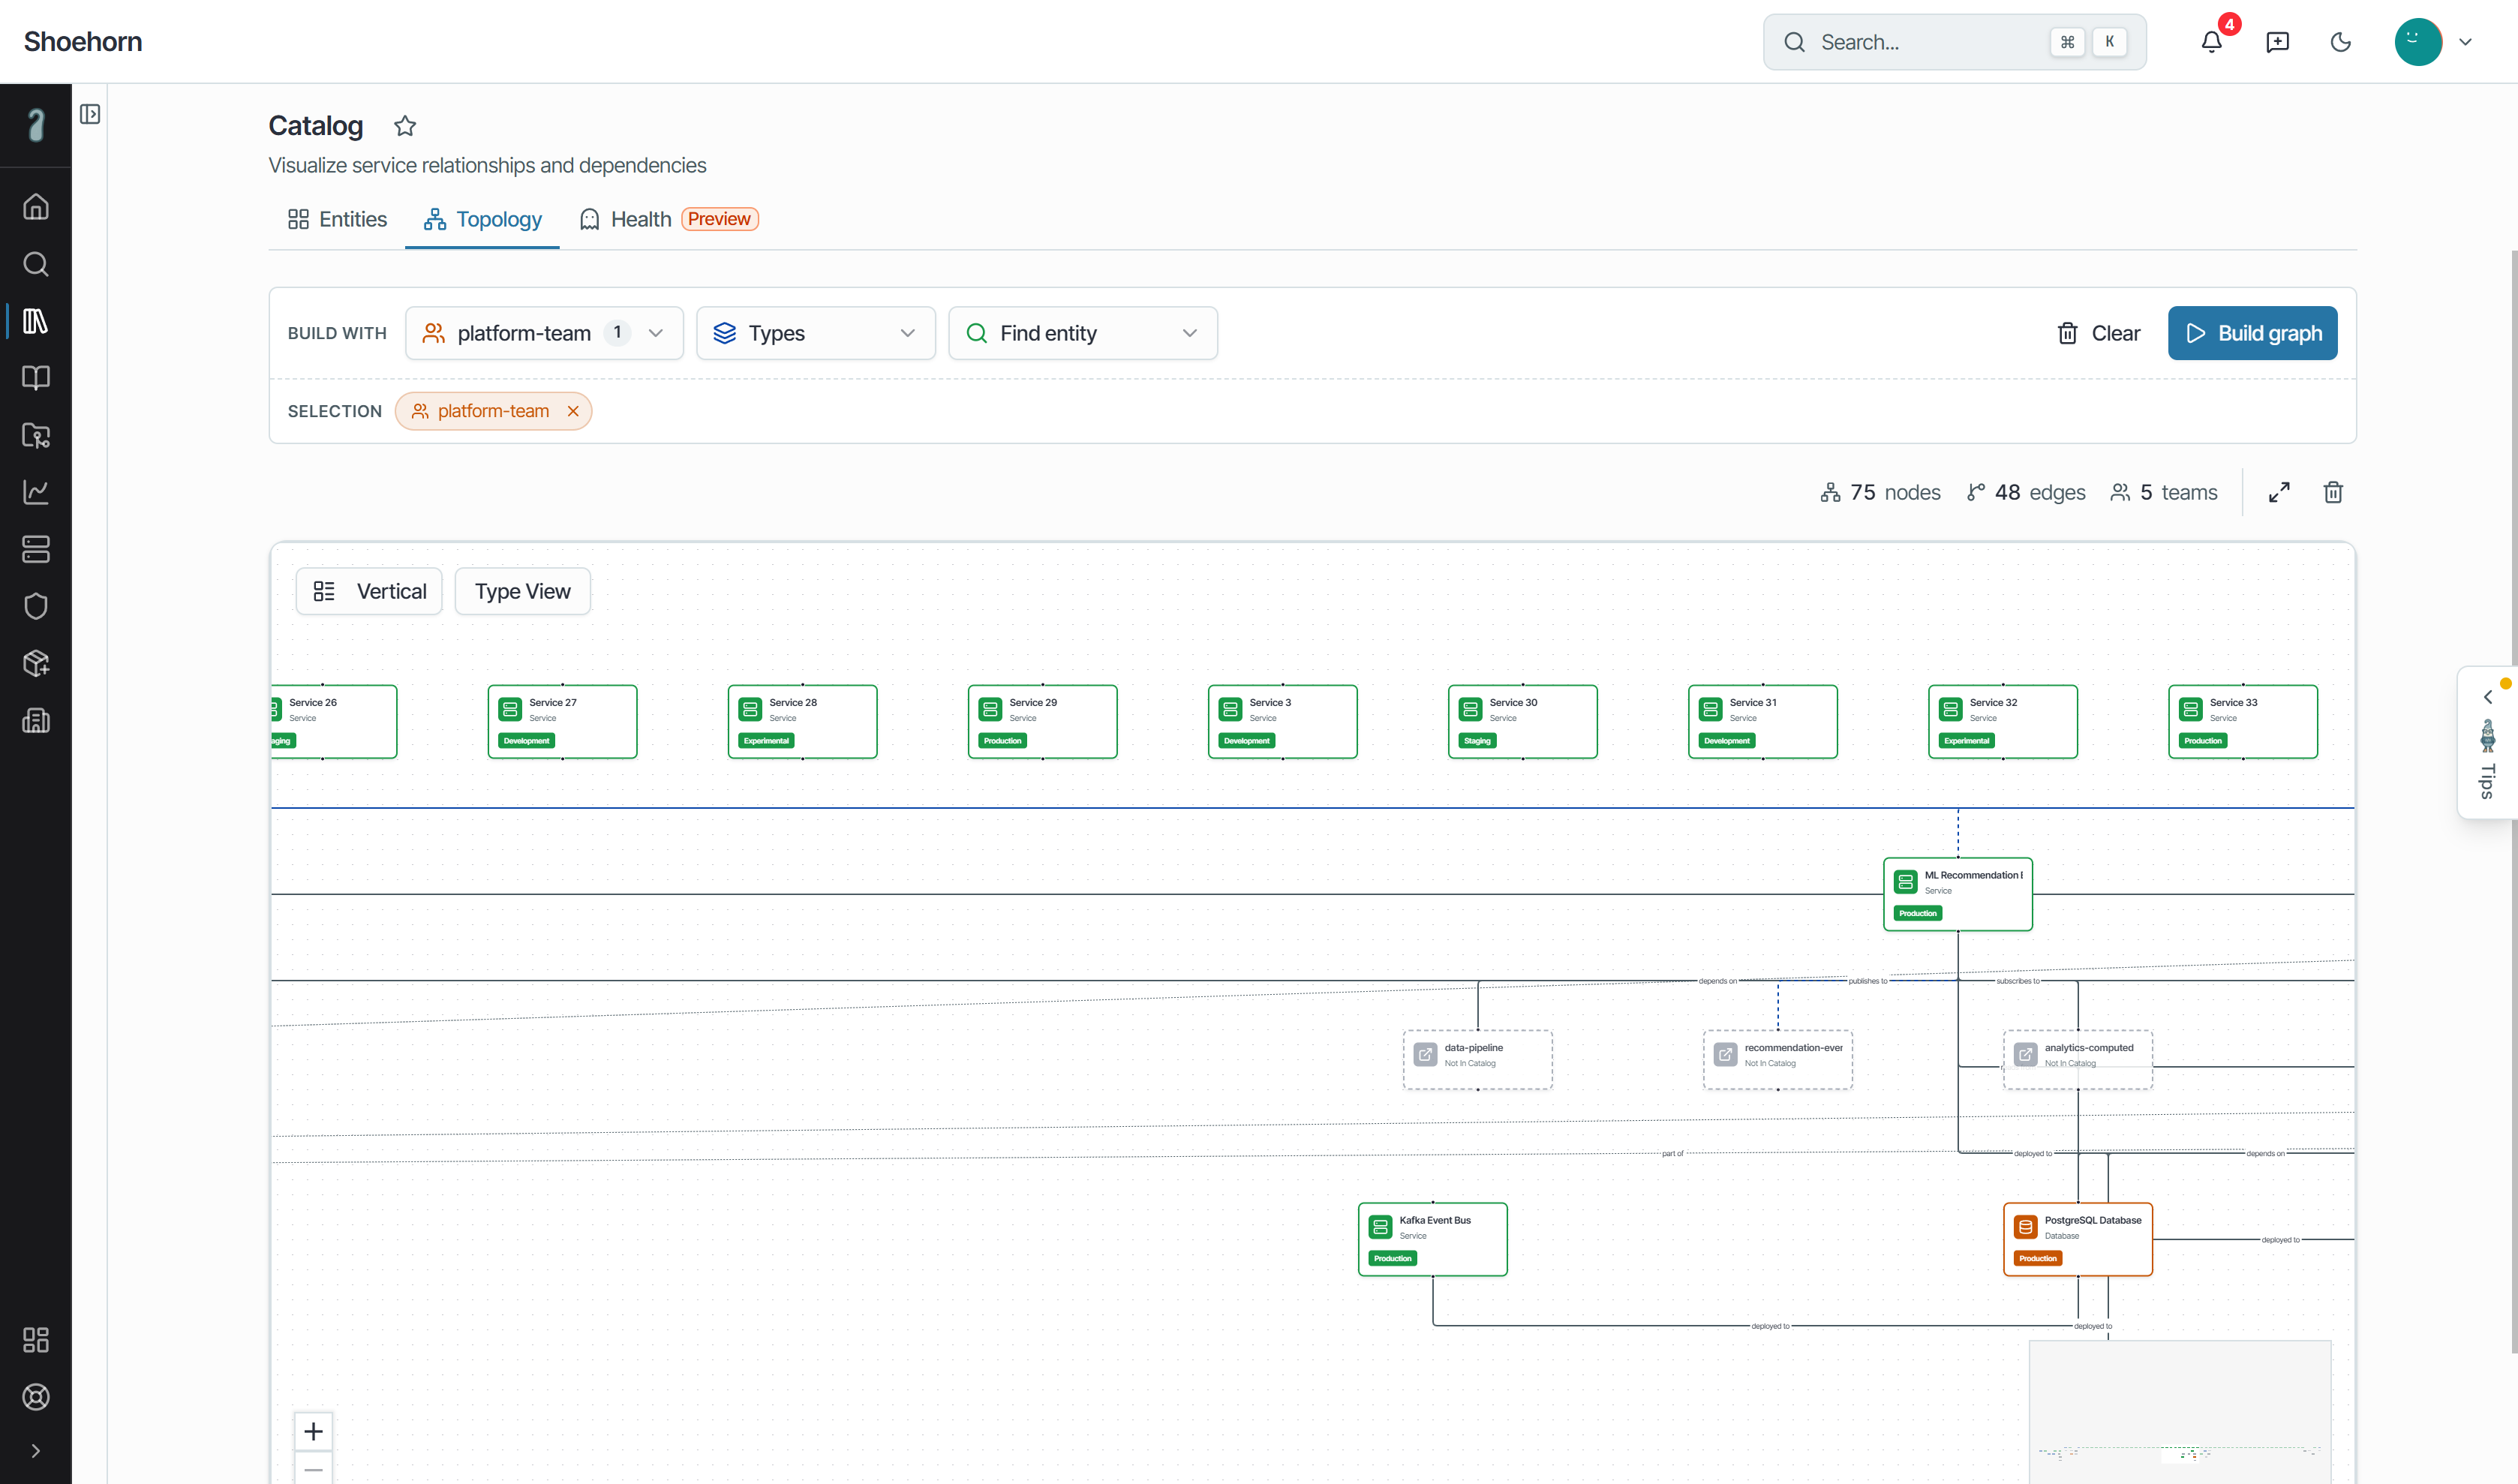
Task: Select the Service 33 node label
Action: [2233, 702]
